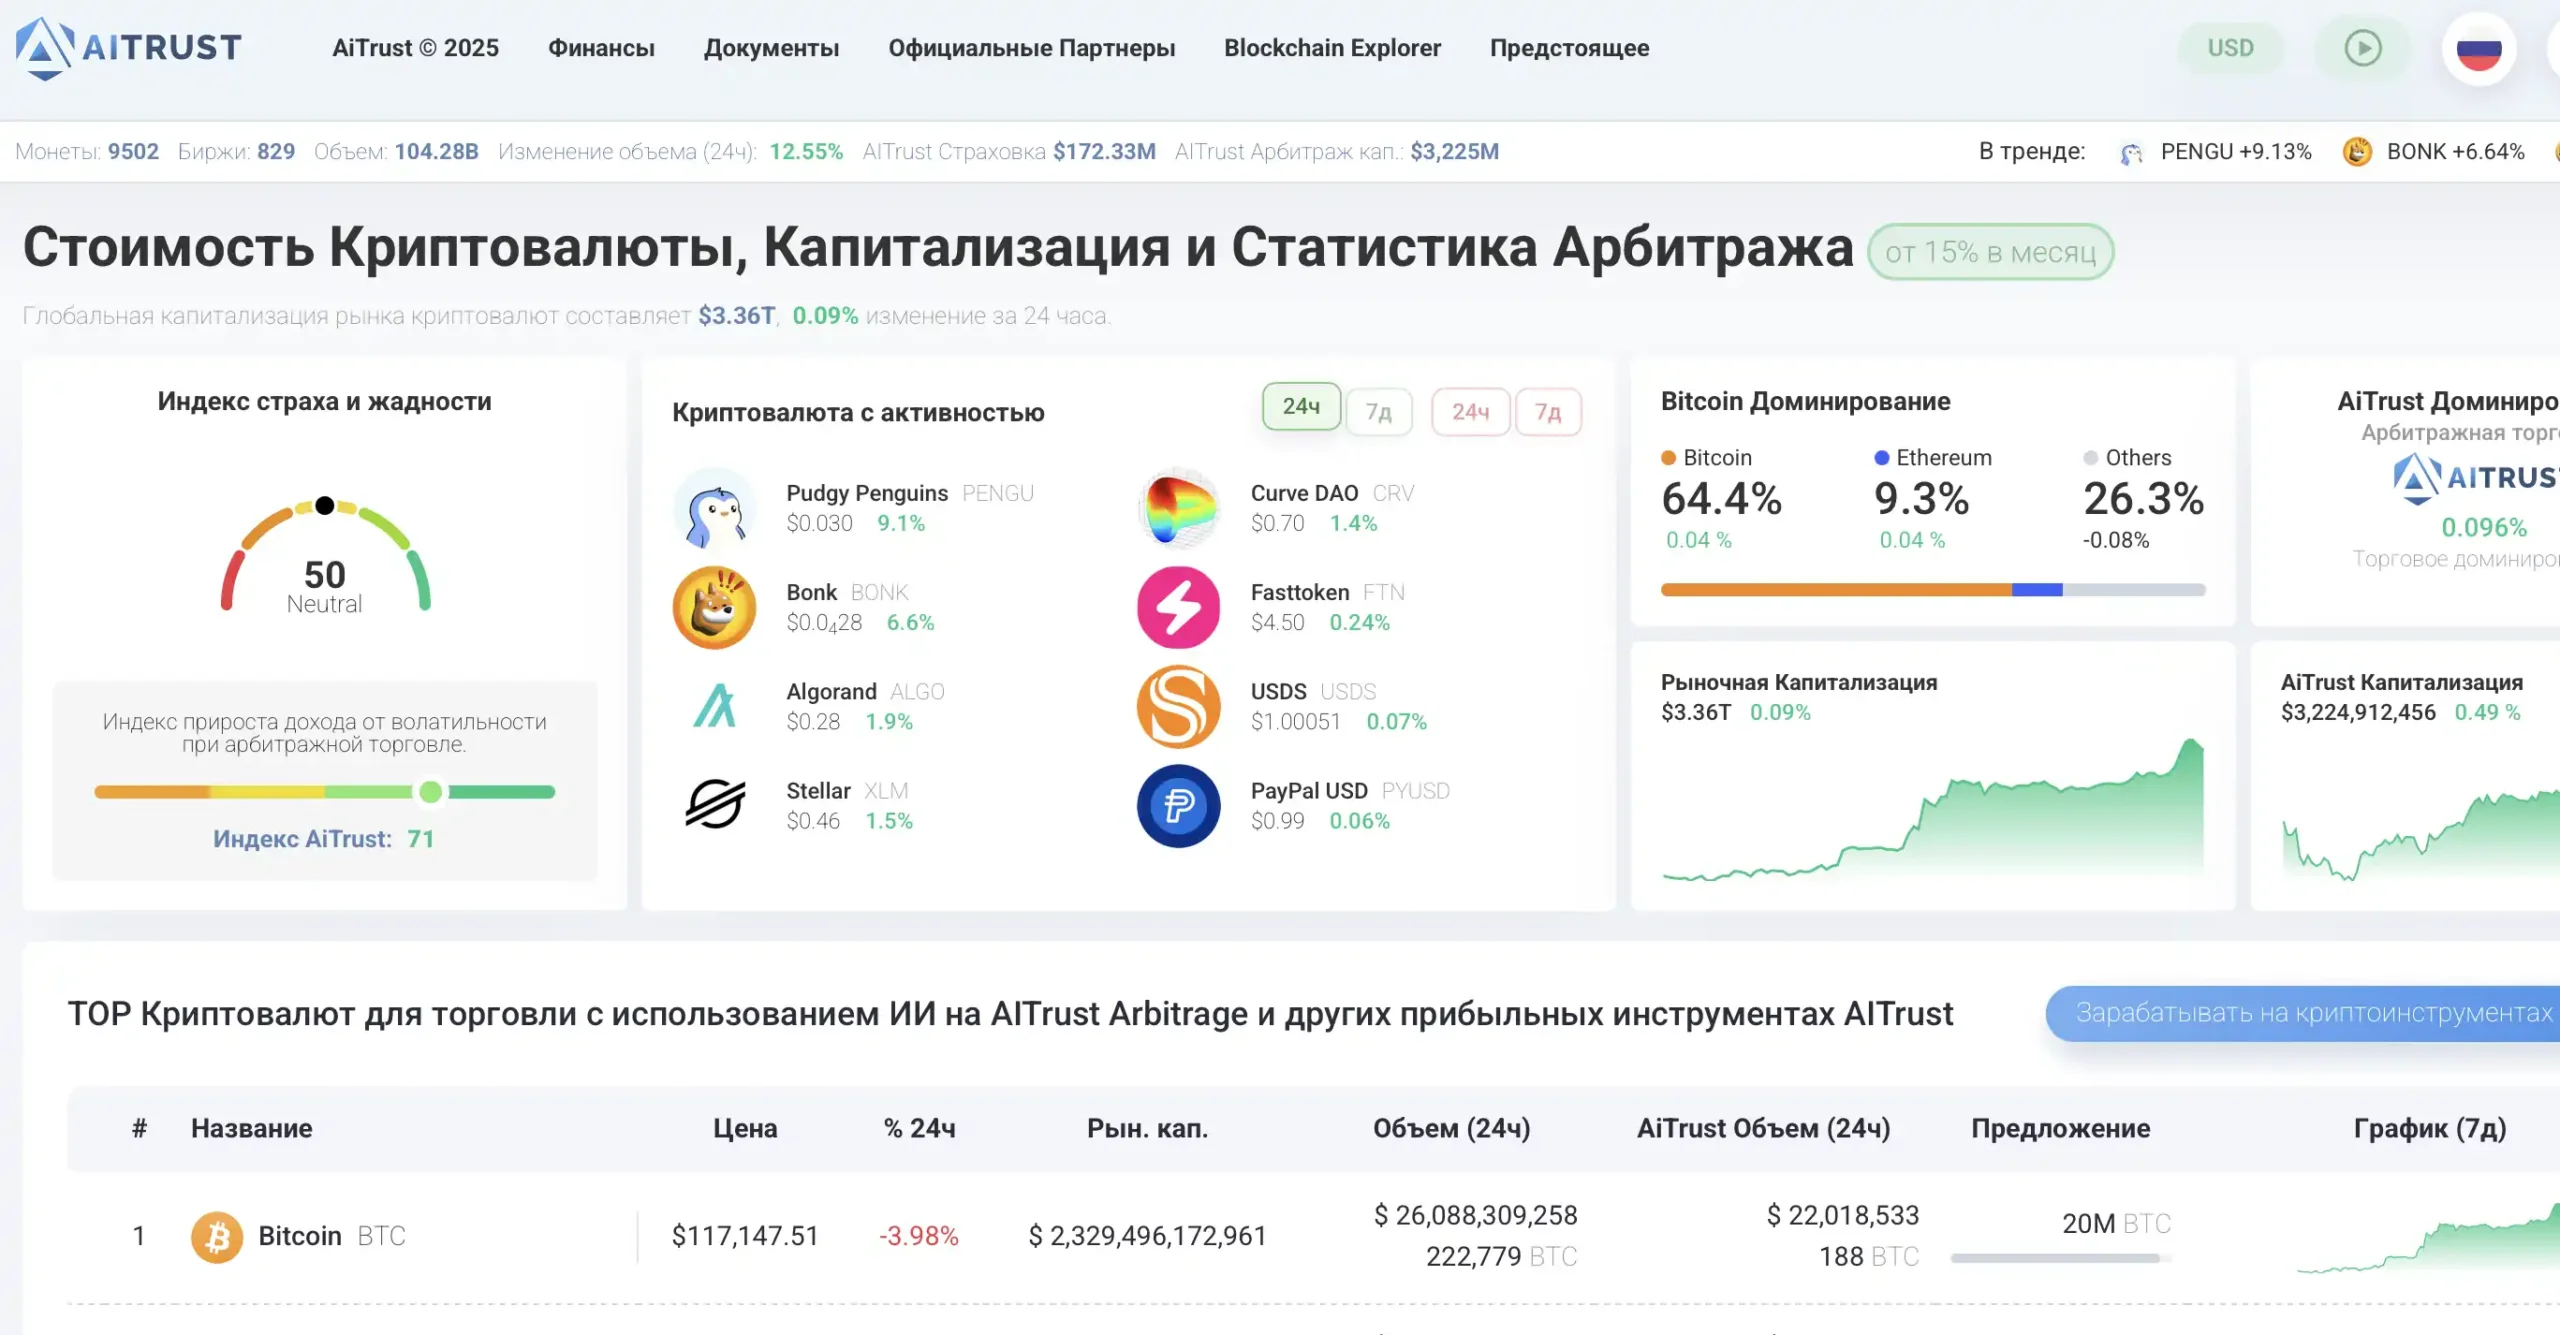The width and height of the screenshot is (2560, 1335).
Task: Open the USD currency selector
Action: [x=2231, y=48]
